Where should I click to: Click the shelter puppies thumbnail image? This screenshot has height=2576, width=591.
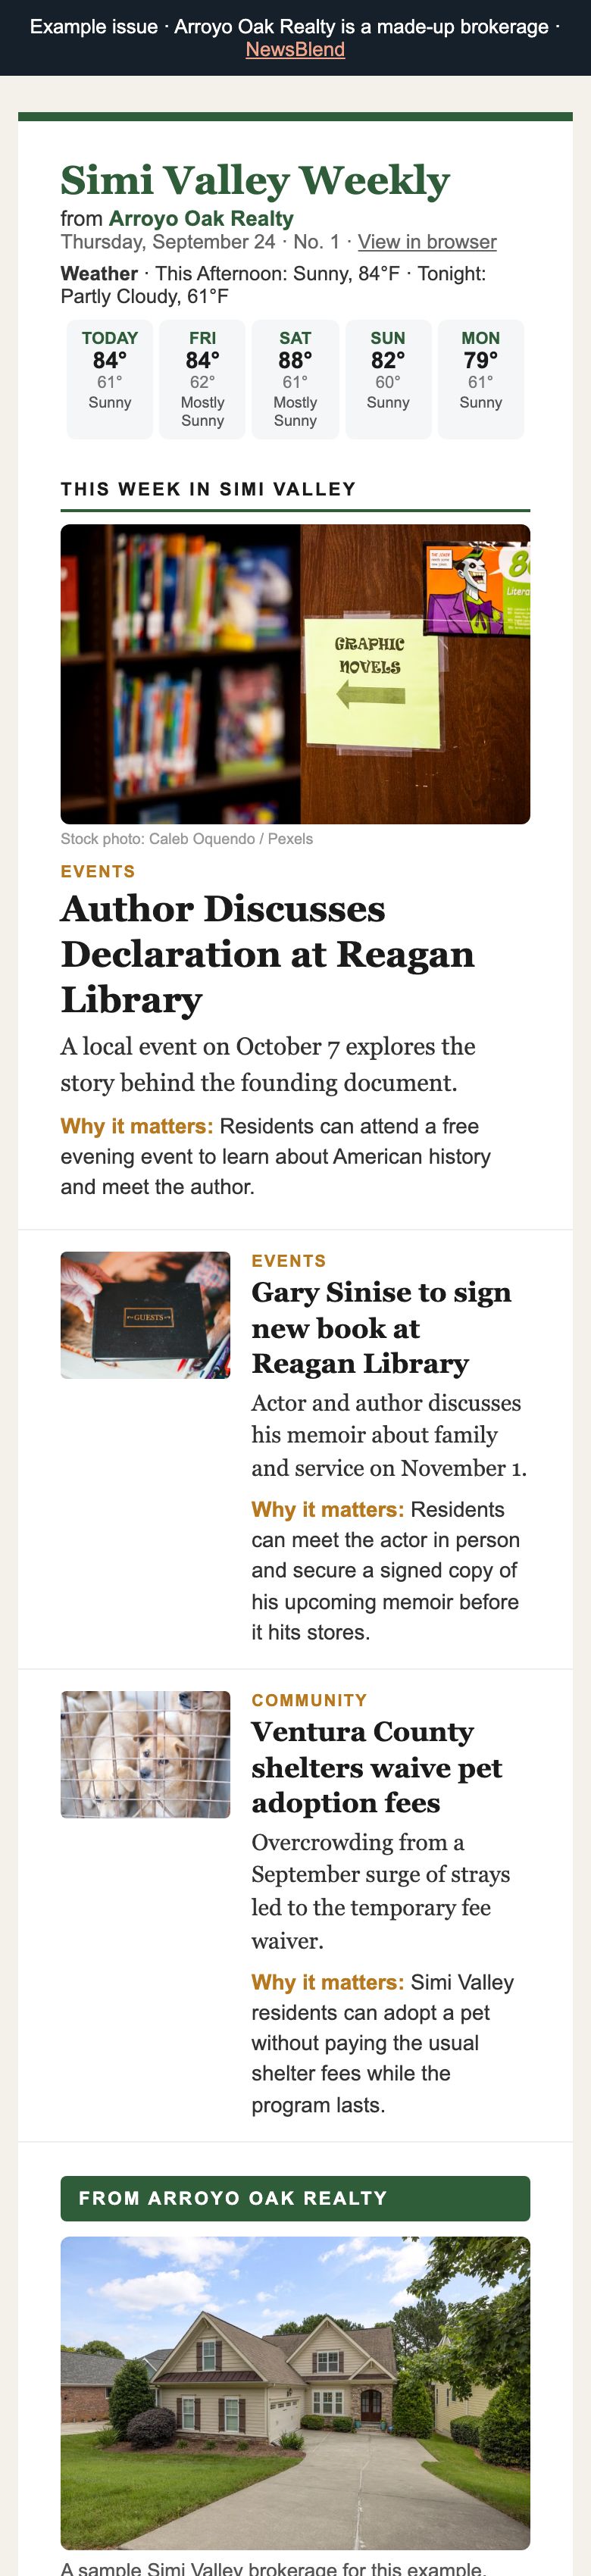point(145,1754)
